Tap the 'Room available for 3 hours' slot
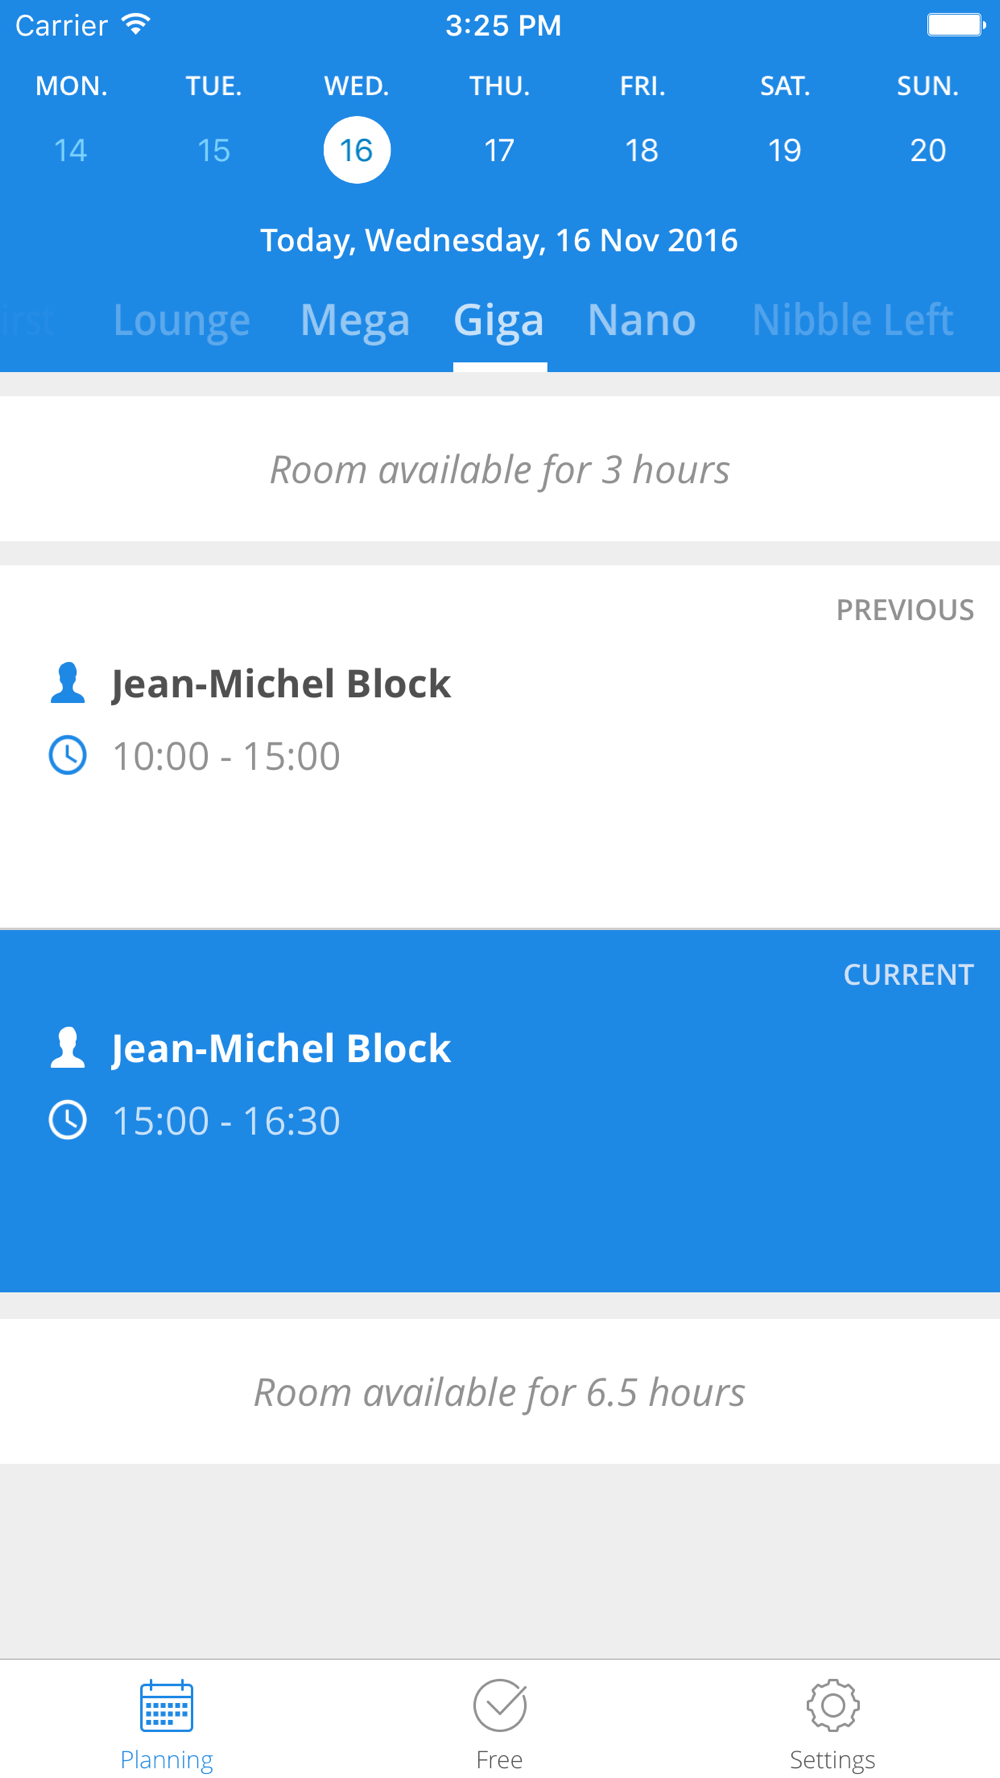Viewport: 1000px width, 1778px height. (500, 469)
